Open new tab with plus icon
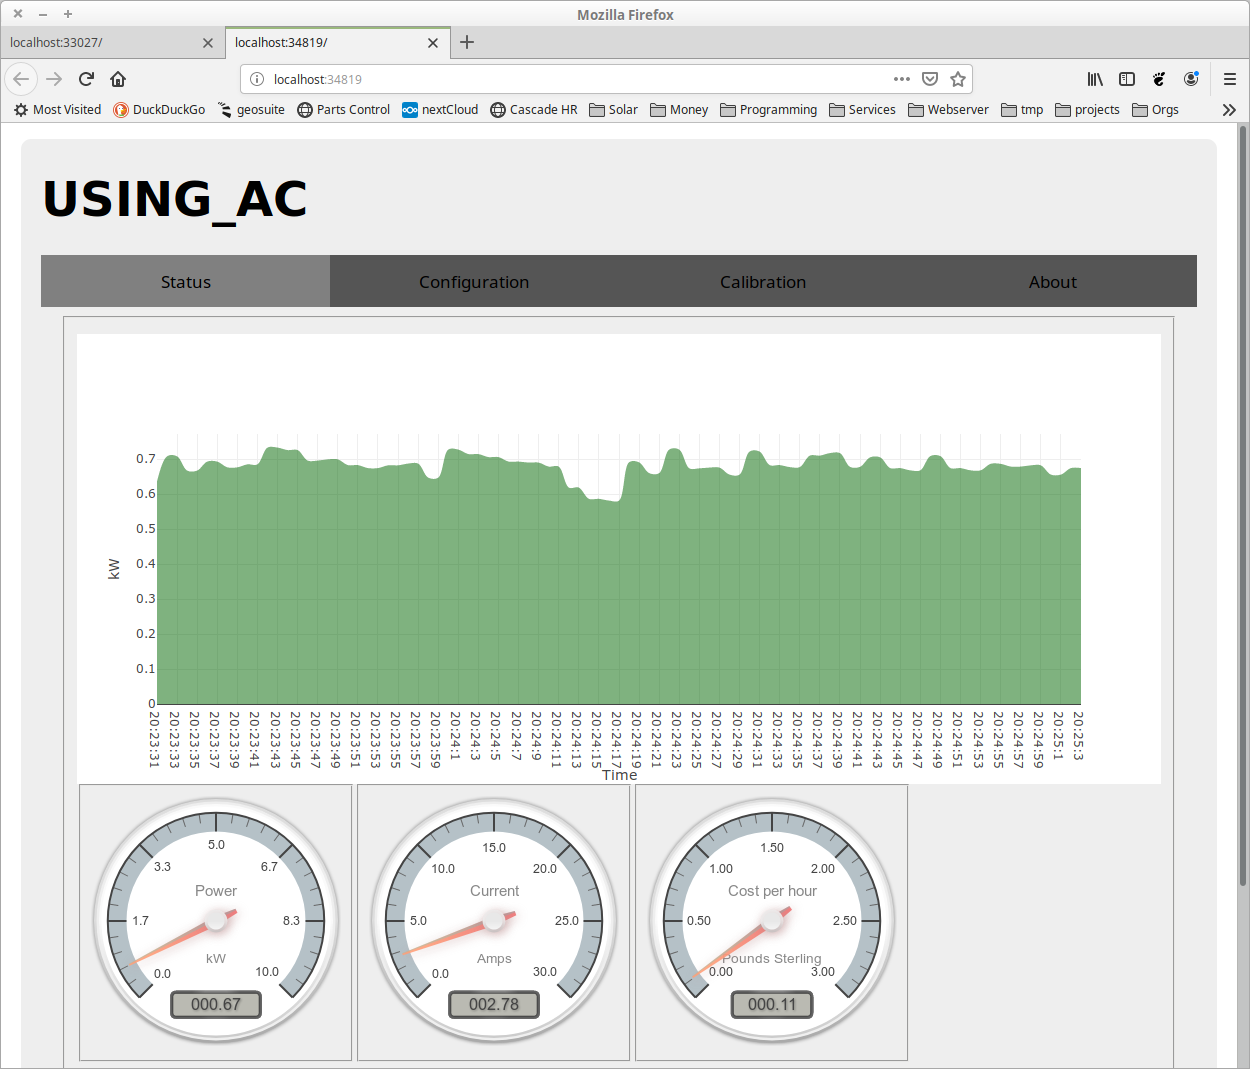The height and width of the screenshot is (1069, 1250). click(467, 42)
